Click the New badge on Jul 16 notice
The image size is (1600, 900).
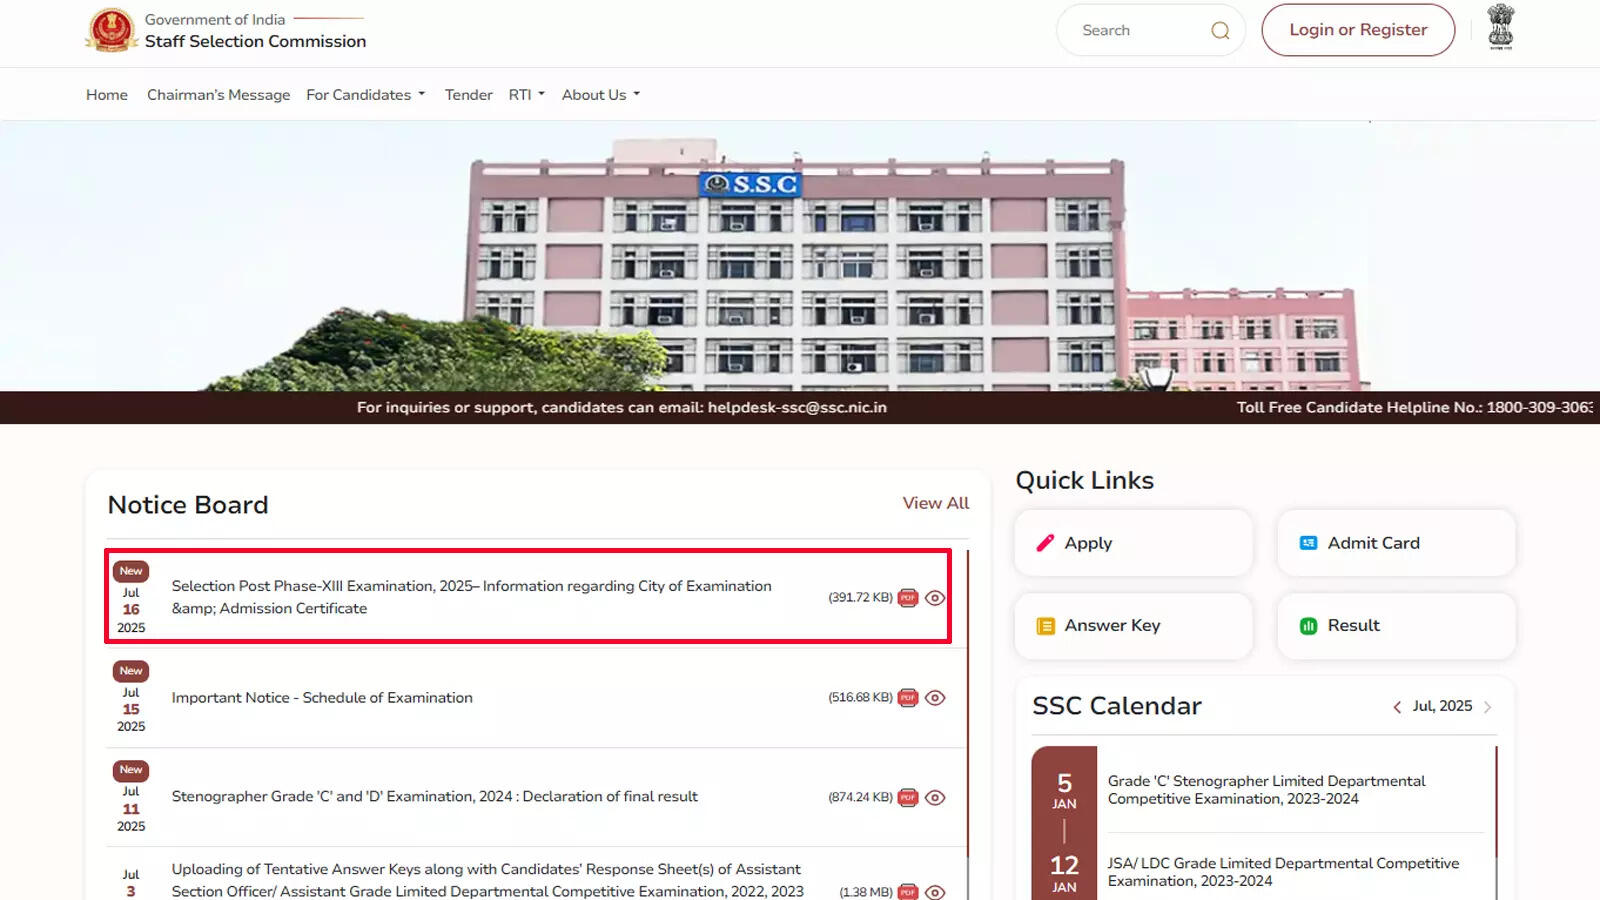tap(131, 571)
